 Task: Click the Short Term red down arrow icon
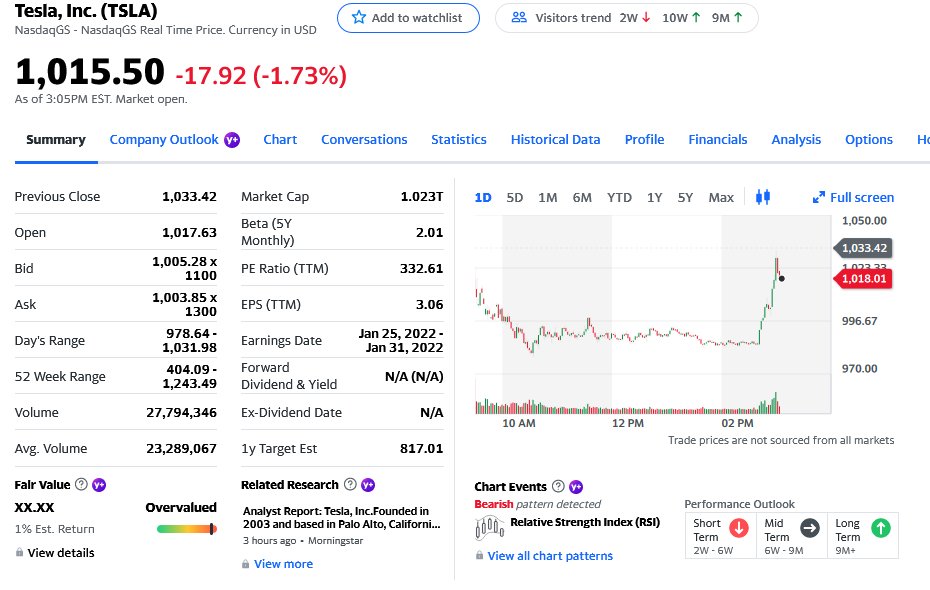pyautogui.click(x=738, y=528)
